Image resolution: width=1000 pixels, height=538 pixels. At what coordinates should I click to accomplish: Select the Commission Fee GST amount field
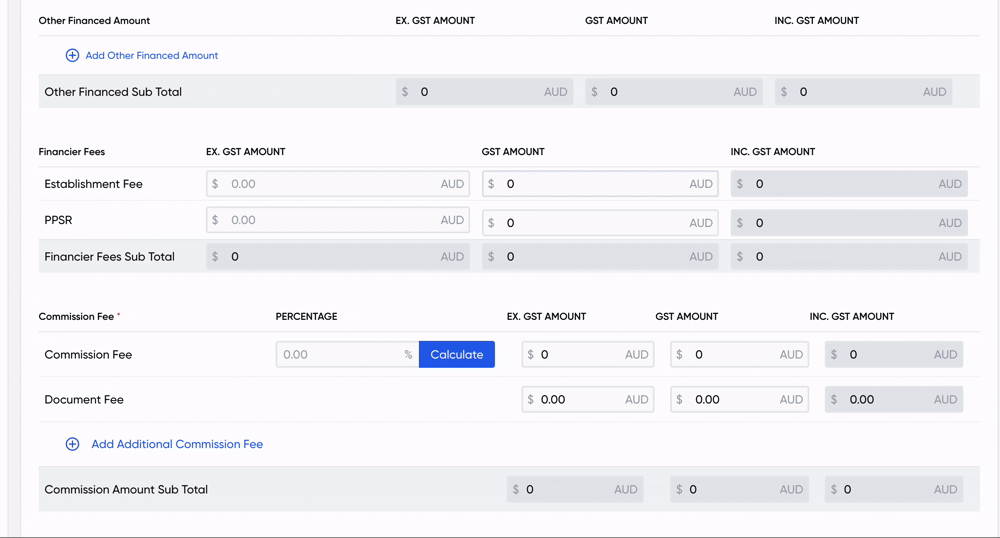click(x=733, y=355)
